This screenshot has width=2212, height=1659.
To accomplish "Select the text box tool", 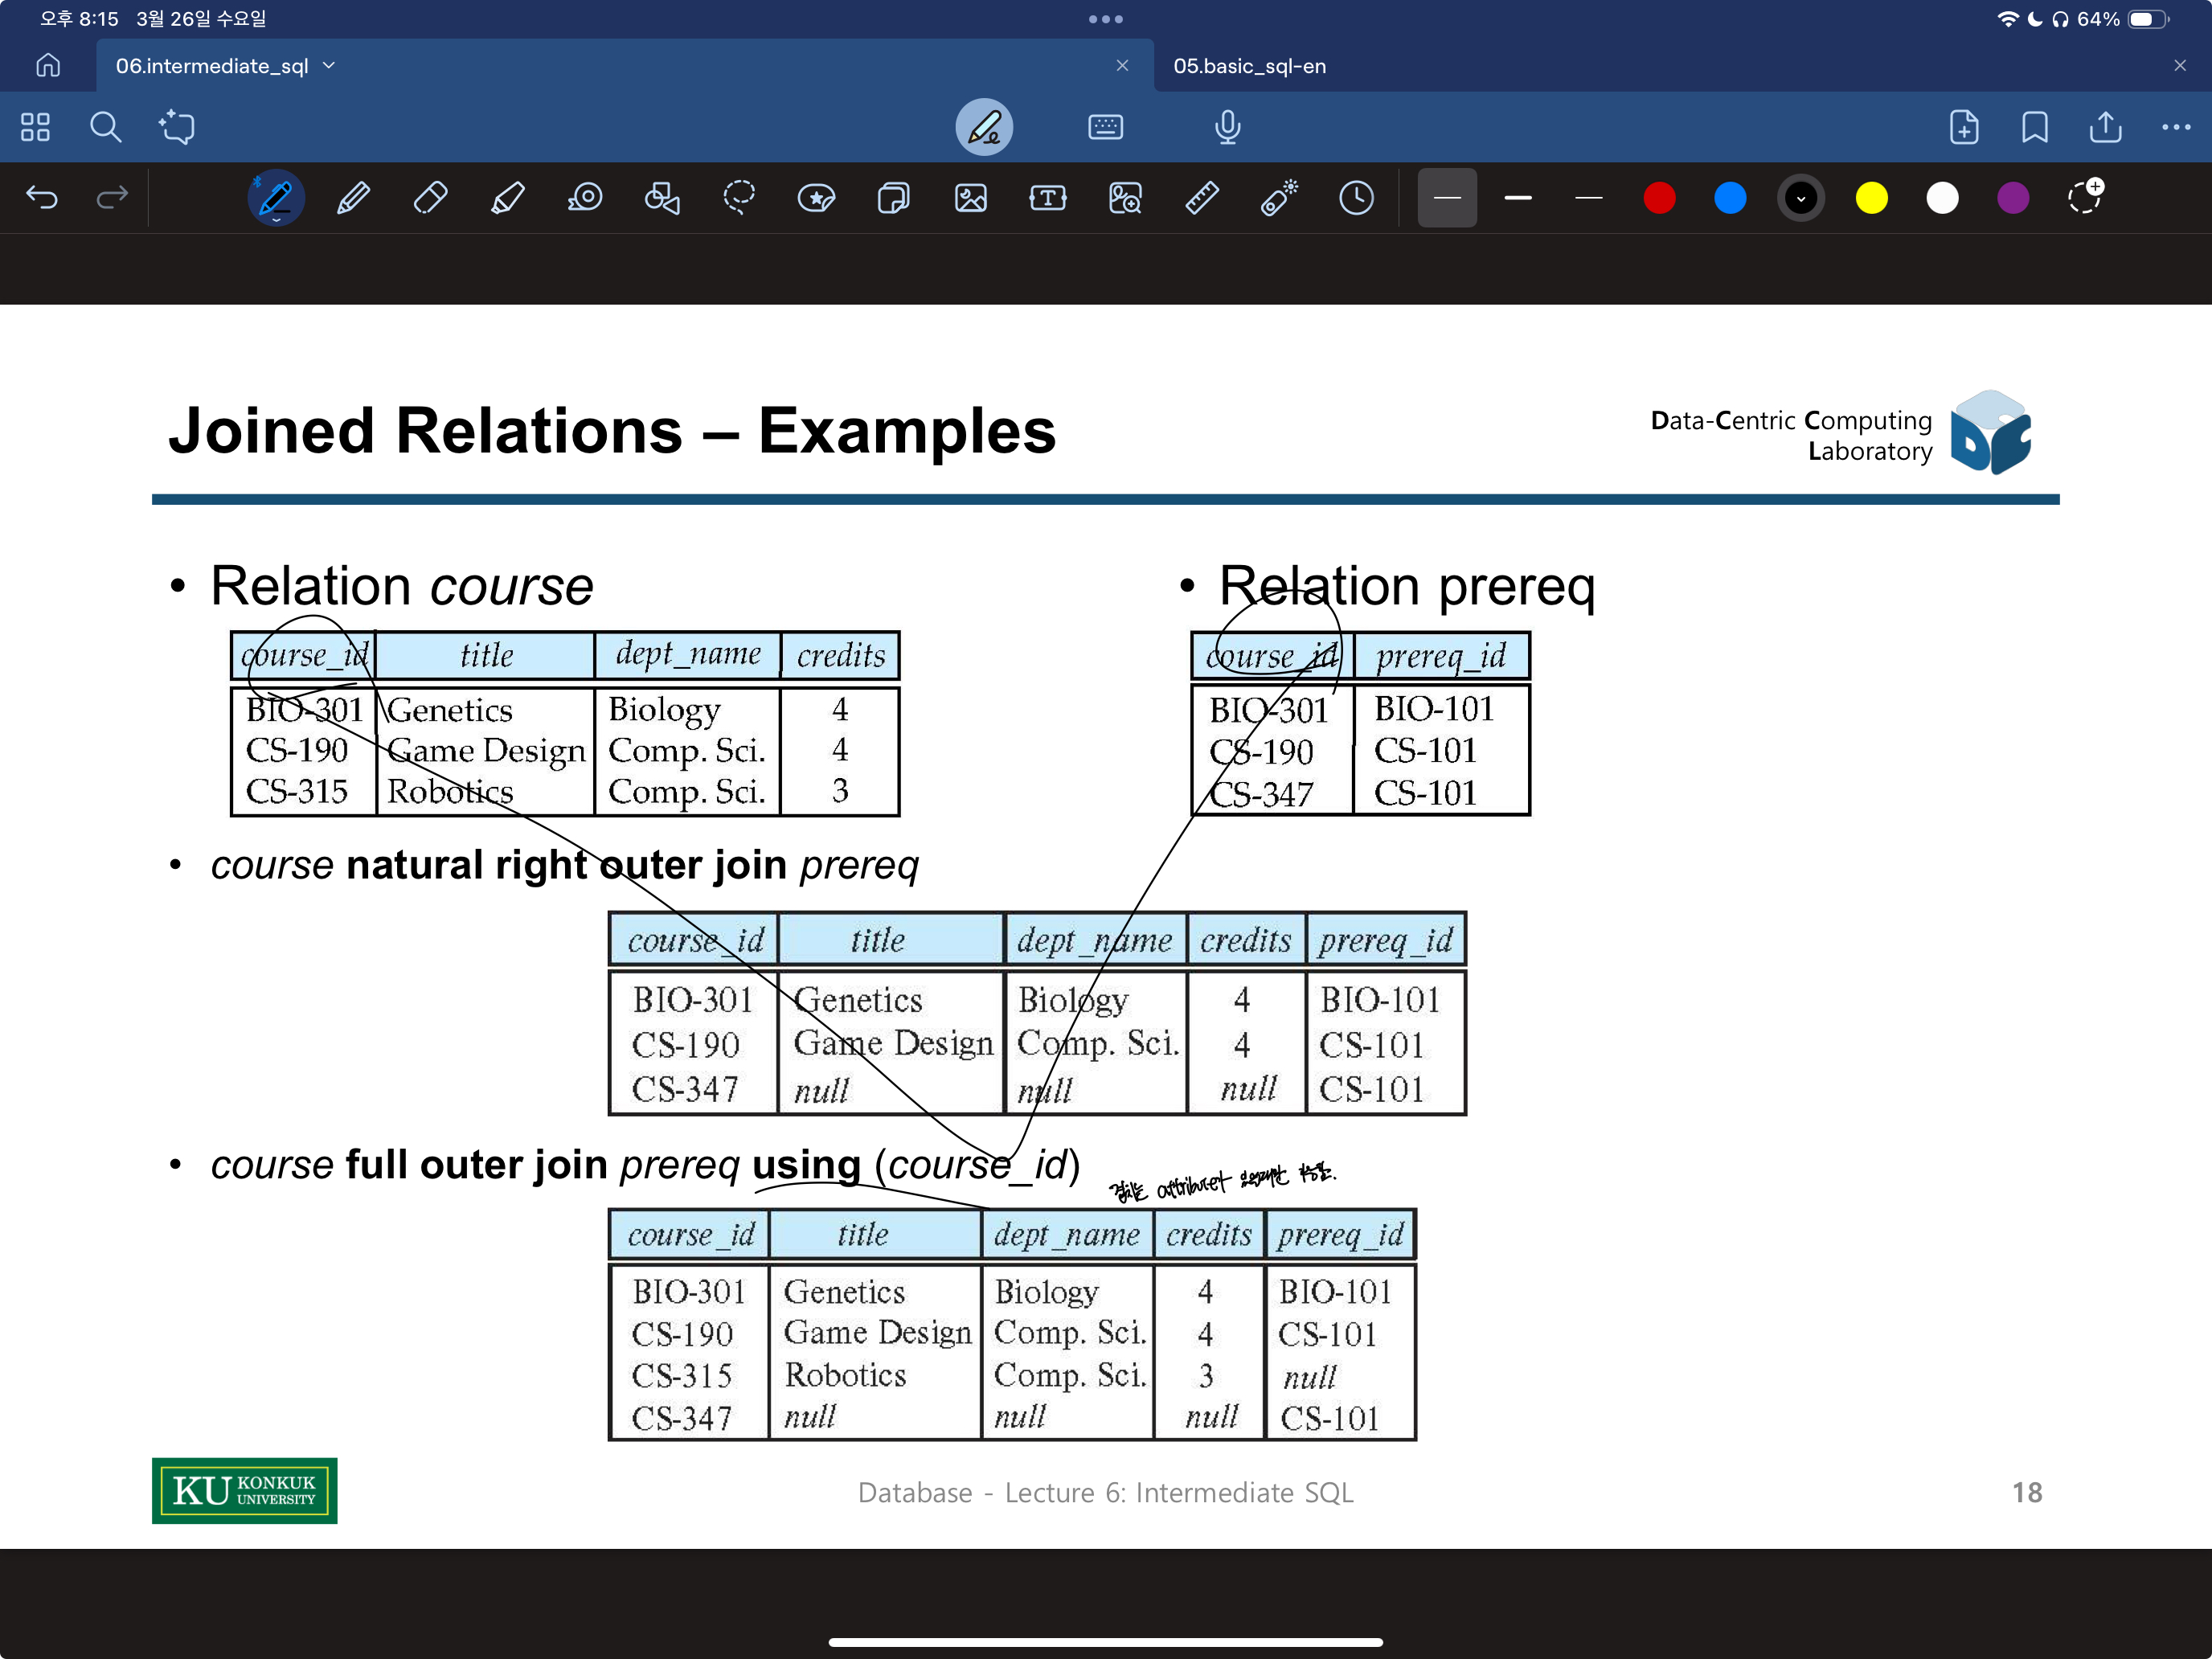I will tap(1047, 198).
